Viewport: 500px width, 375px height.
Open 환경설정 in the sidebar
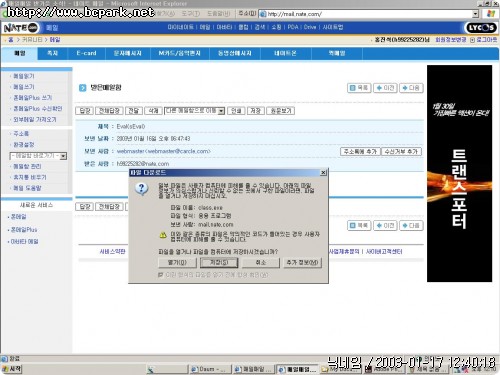point(24,145)
